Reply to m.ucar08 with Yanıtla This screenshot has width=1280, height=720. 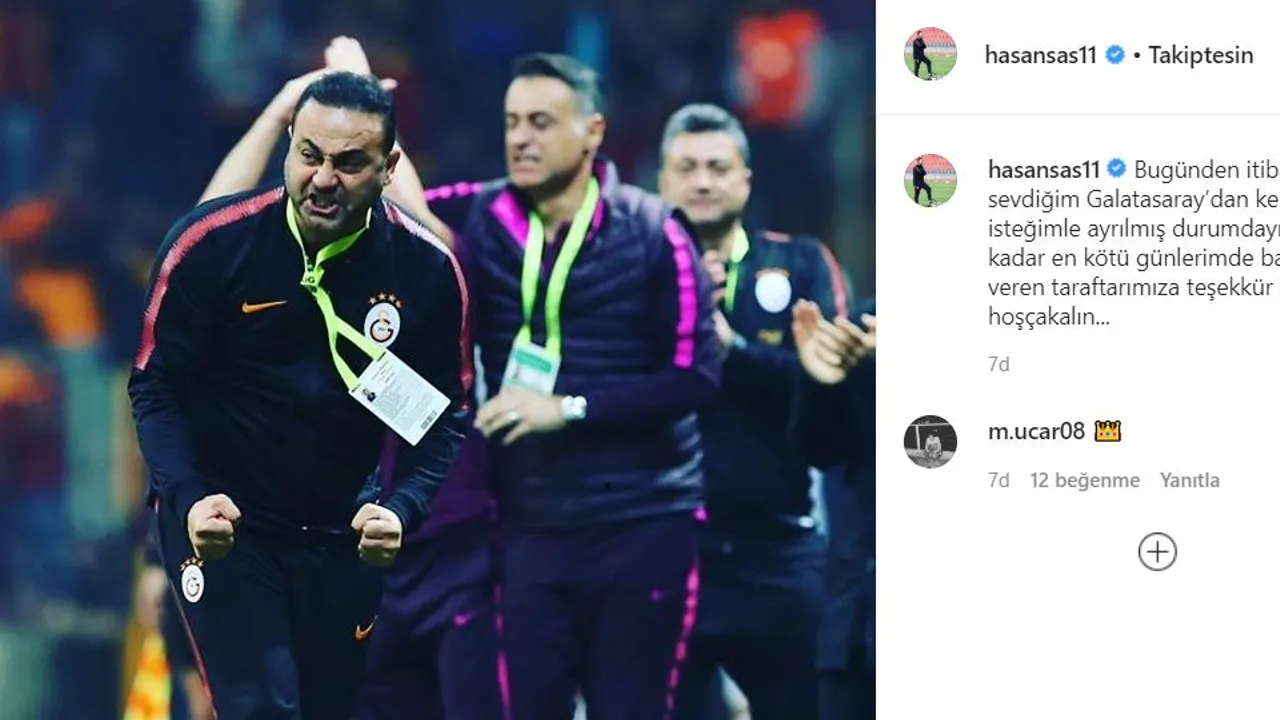(1190, 480)
